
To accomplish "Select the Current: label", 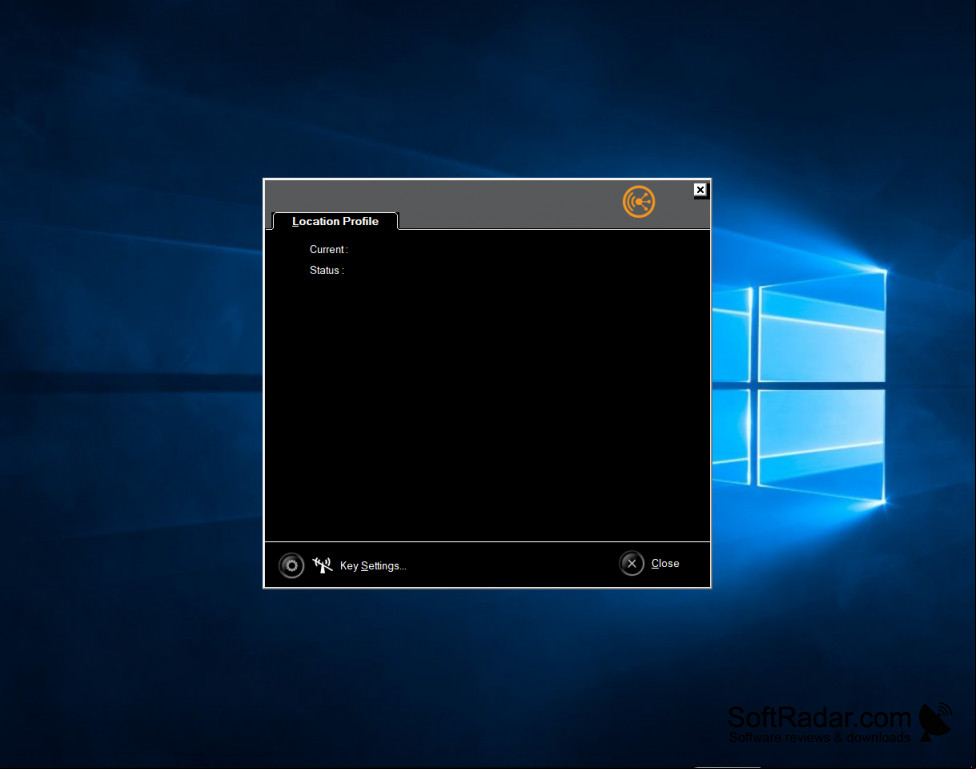I will (x=329, y=249).
